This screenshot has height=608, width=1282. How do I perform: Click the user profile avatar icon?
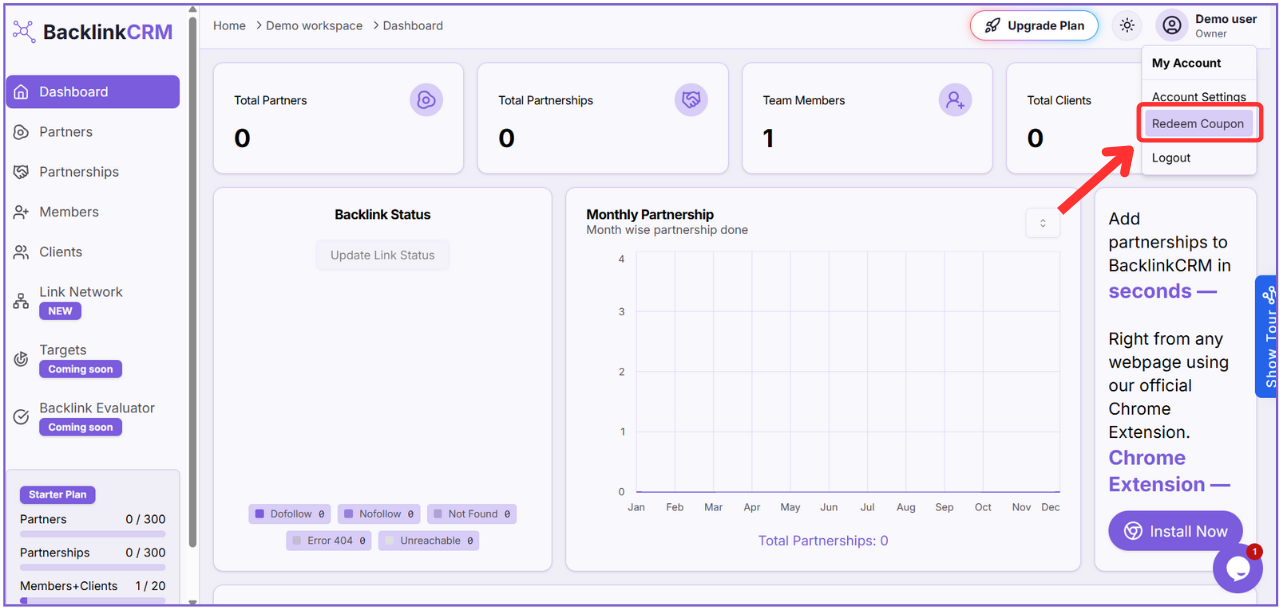pyautogui.click(x=1171, y=26)
